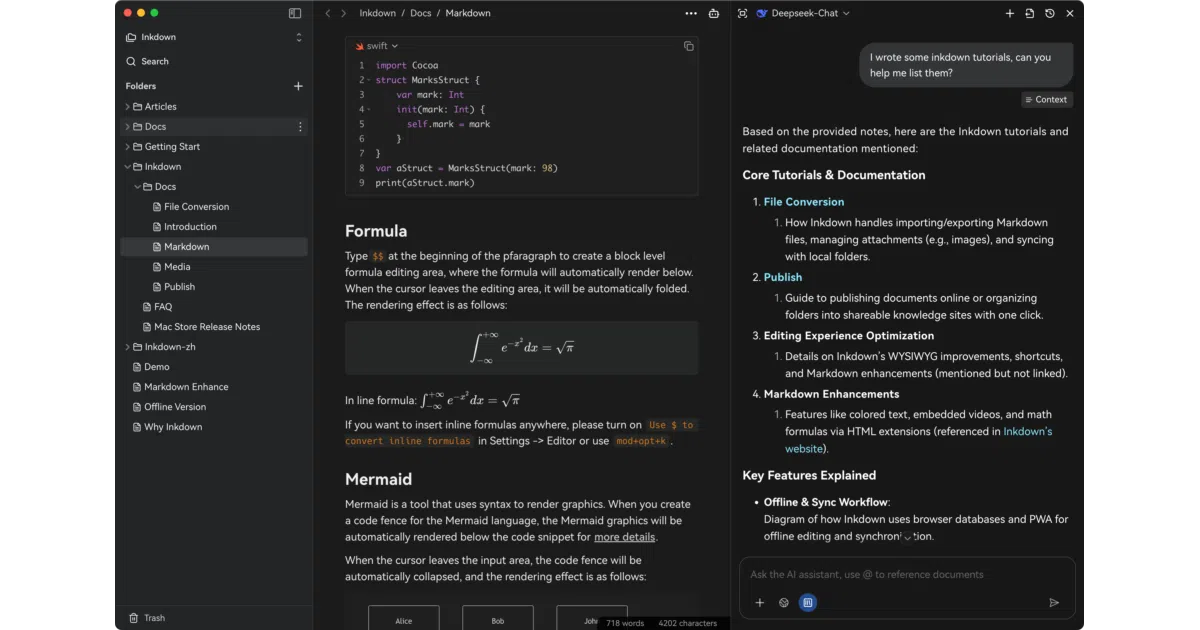This screenshot has width=1200, height=630.
Task: Fold the init code line
Action: tap(369, 110)
